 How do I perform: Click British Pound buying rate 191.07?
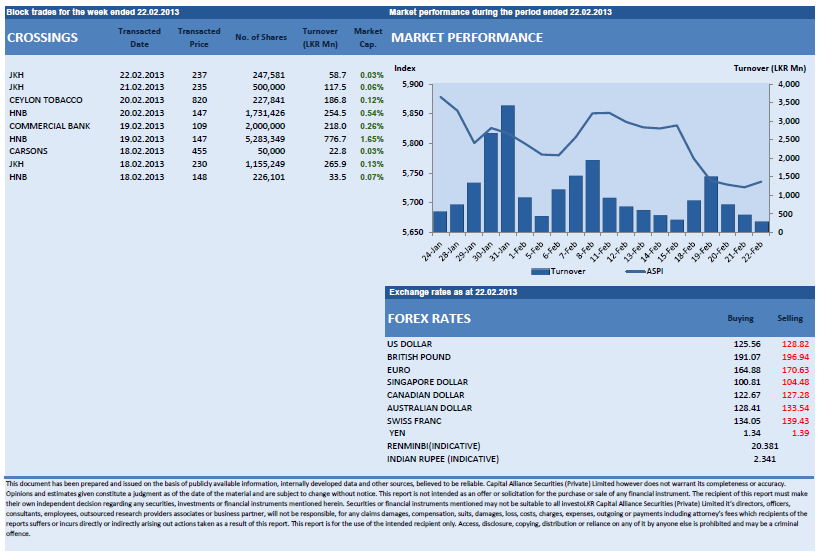[x=747, y=357]
